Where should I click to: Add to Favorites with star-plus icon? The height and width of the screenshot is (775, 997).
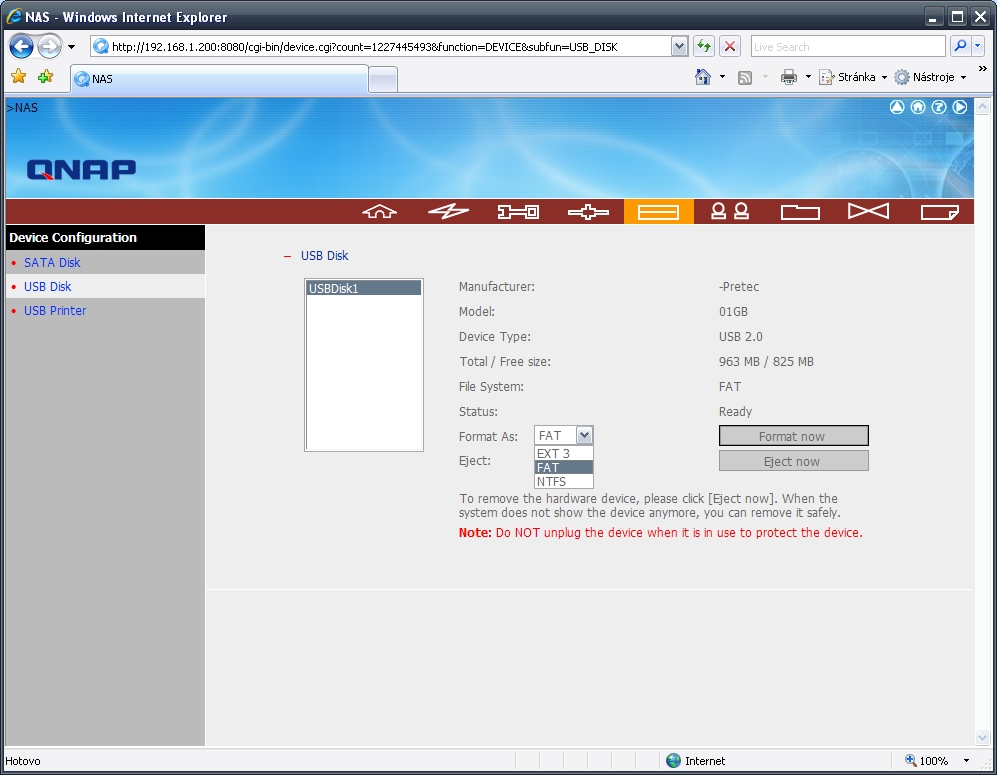coord(46,77)
